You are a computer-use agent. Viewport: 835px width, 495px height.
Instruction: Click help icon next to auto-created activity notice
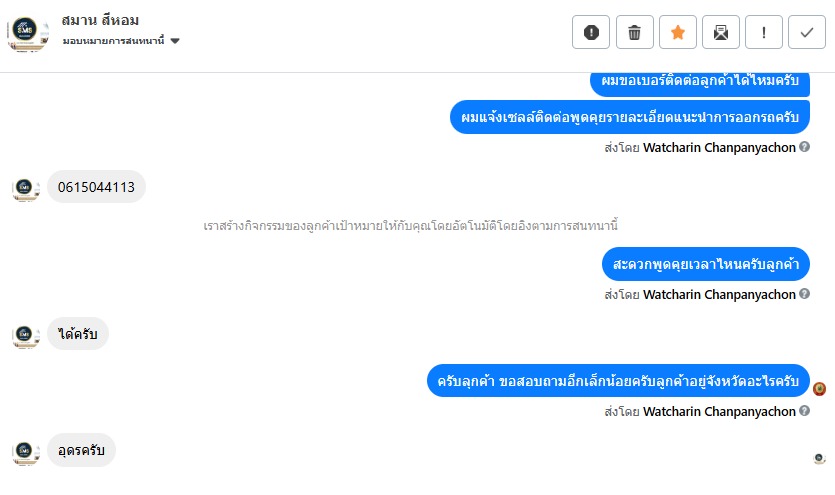pos(638,225)
